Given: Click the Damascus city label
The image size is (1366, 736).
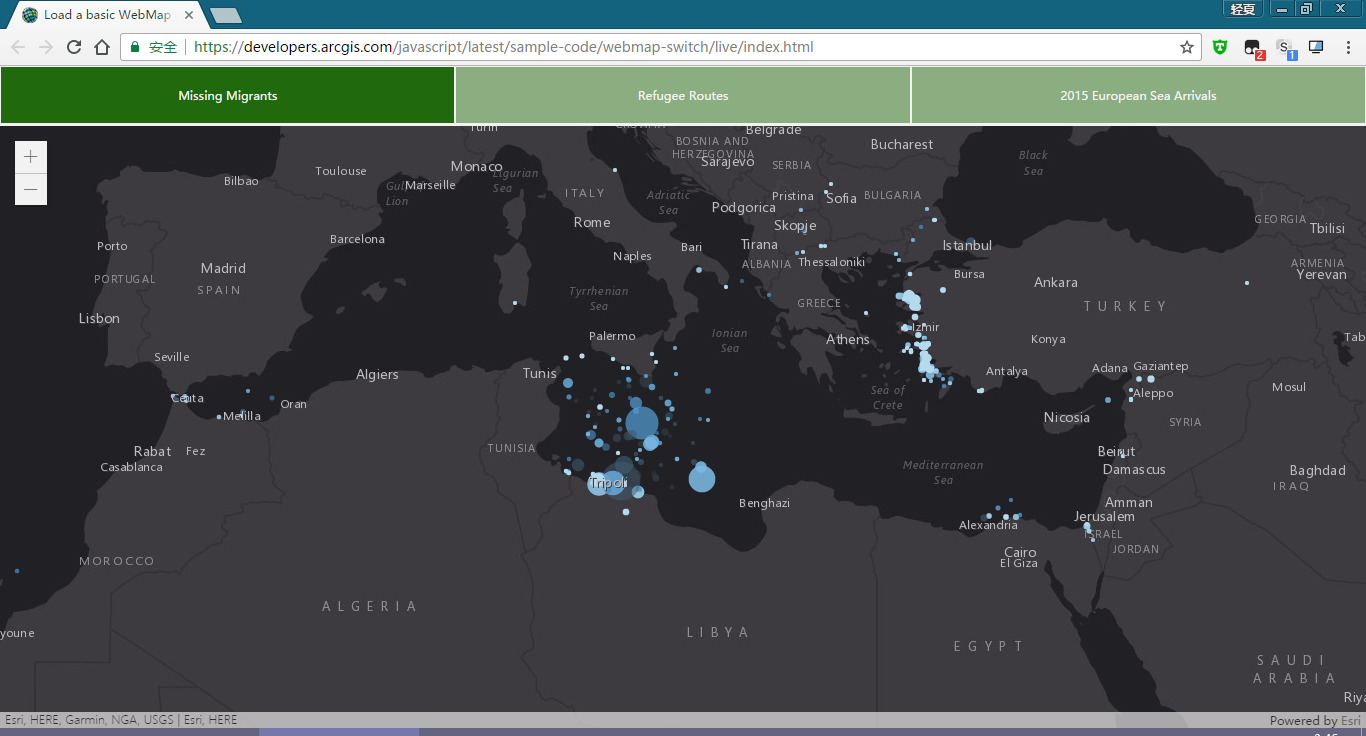Looking at the screenshot, I should pos(1134,470).
